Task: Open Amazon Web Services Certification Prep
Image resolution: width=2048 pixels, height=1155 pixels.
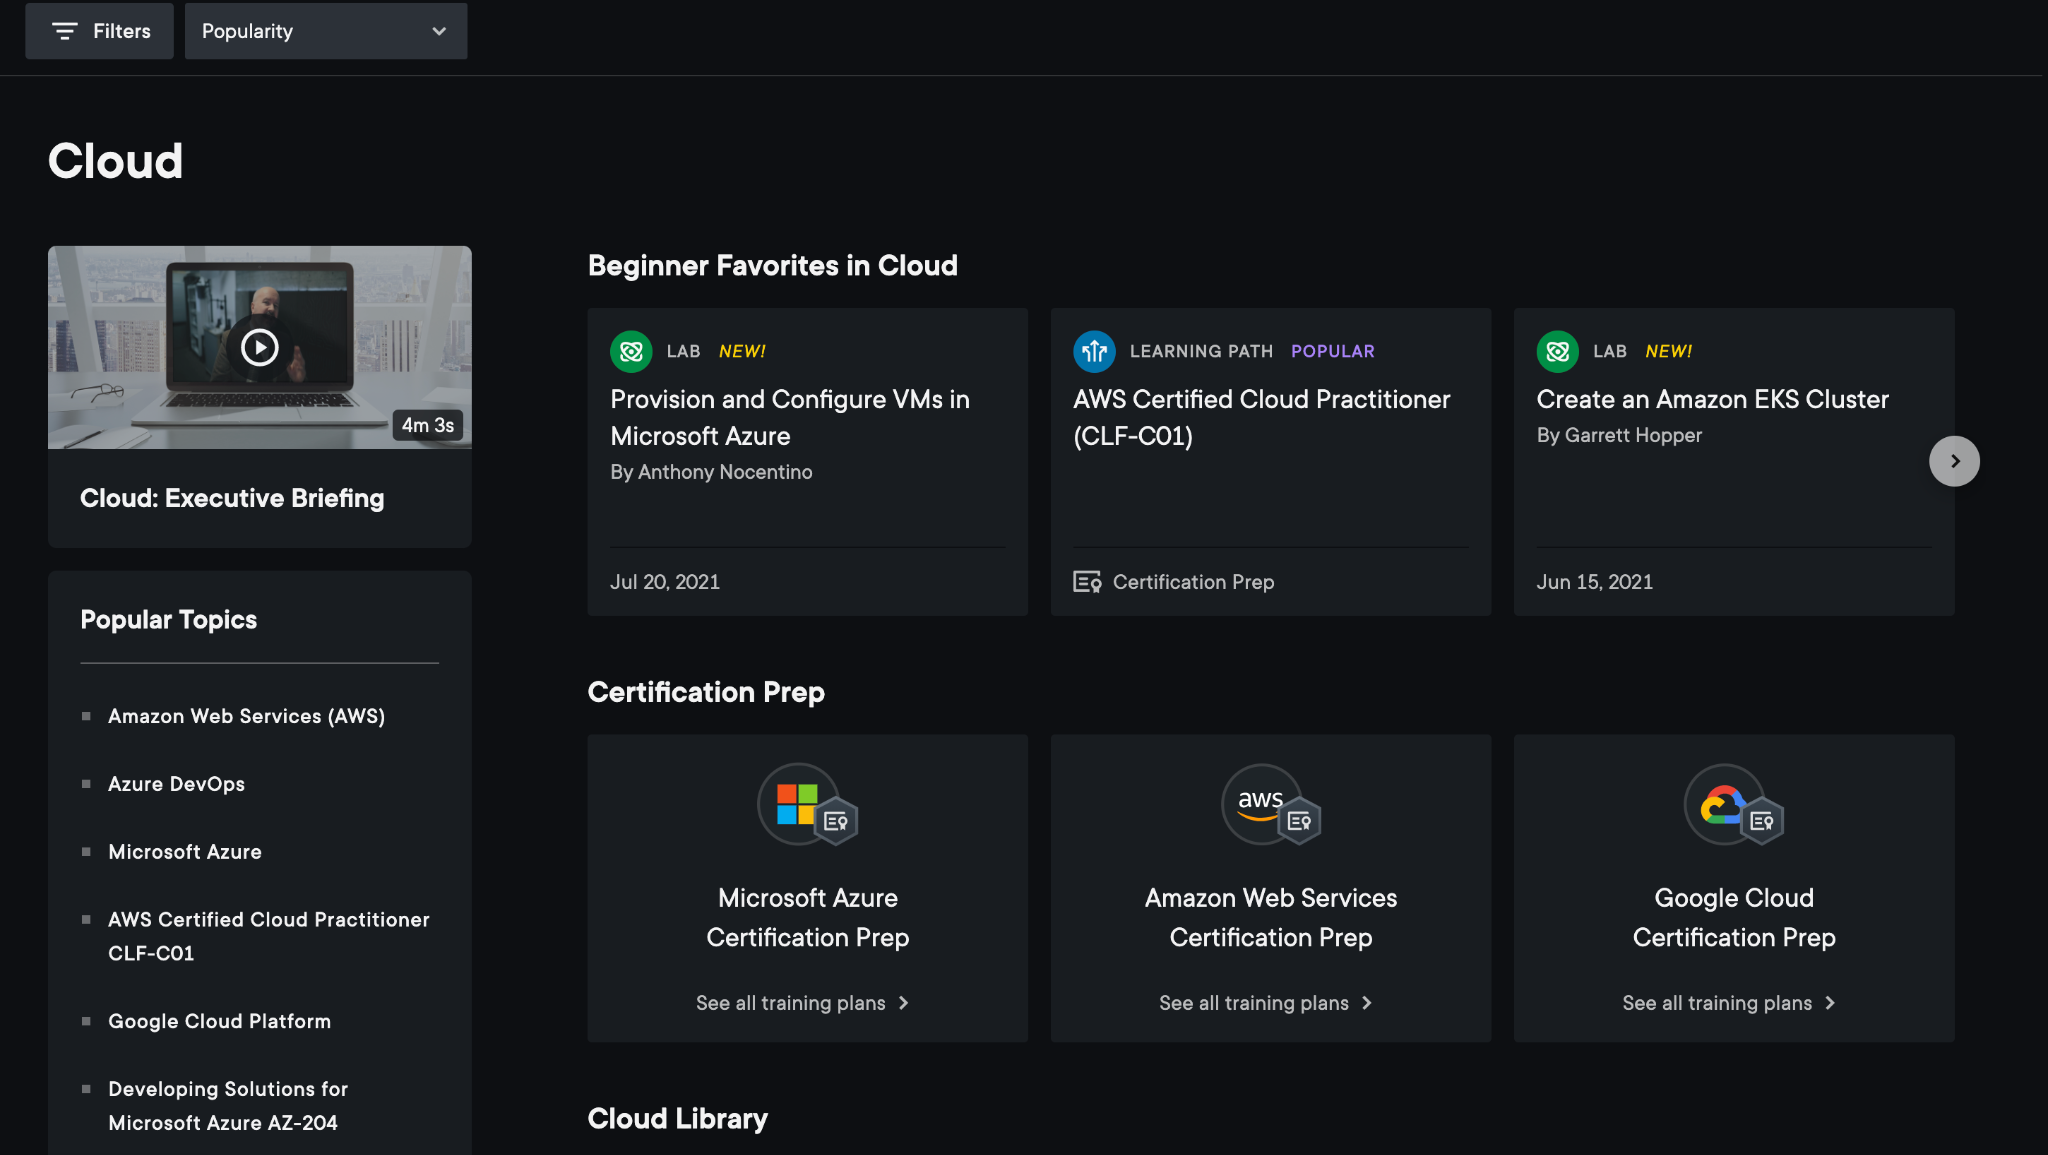Action: click(1270, 917)
